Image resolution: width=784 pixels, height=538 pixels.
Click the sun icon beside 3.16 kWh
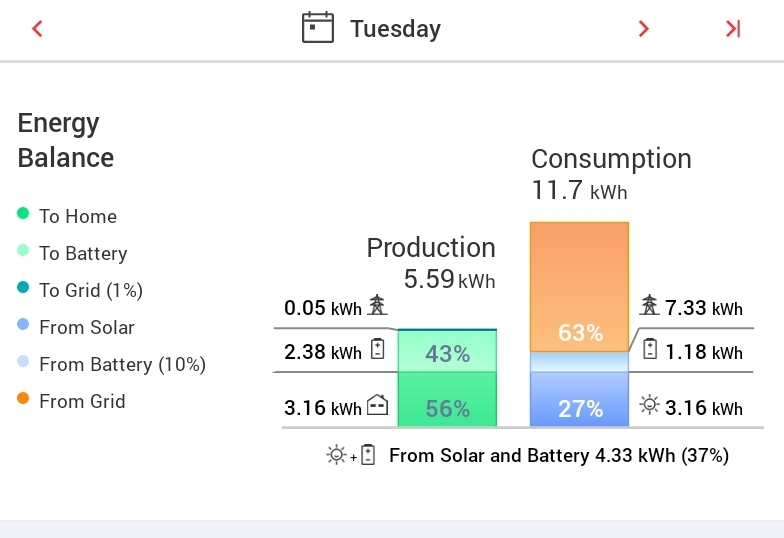pyautogui.click(x=650, y=405)
